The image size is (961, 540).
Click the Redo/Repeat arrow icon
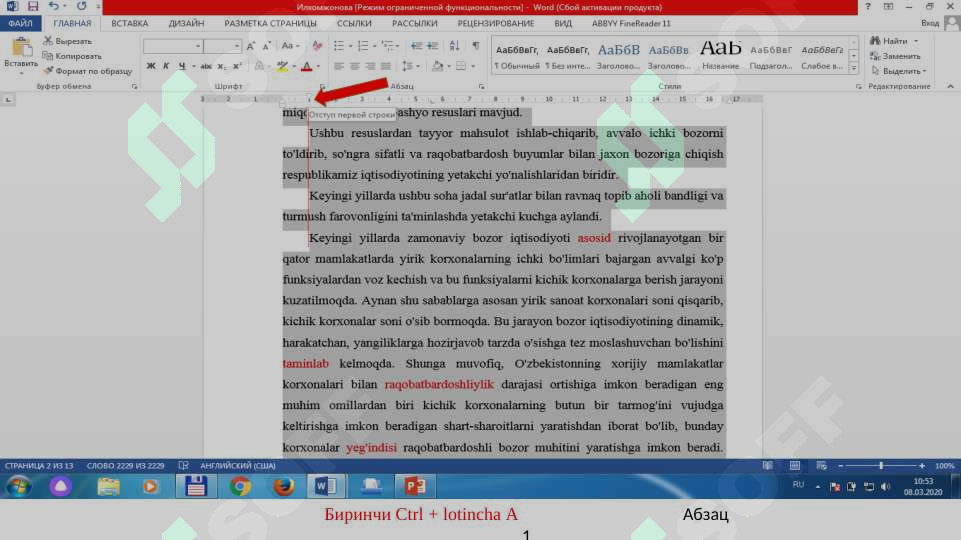[x=82, y=6]
